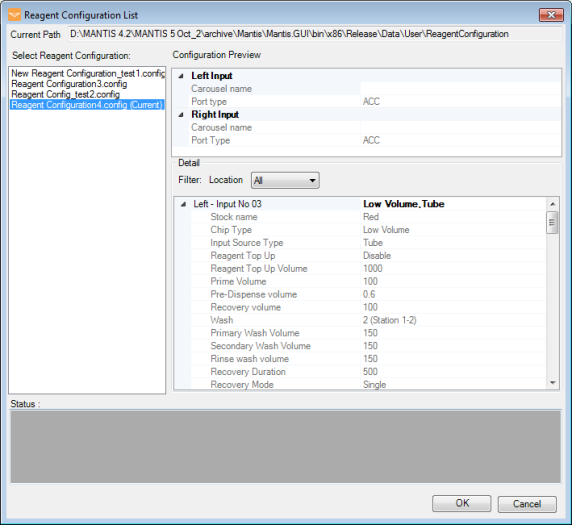Select Carousel name row under Right Input

[x=376, y=127]
